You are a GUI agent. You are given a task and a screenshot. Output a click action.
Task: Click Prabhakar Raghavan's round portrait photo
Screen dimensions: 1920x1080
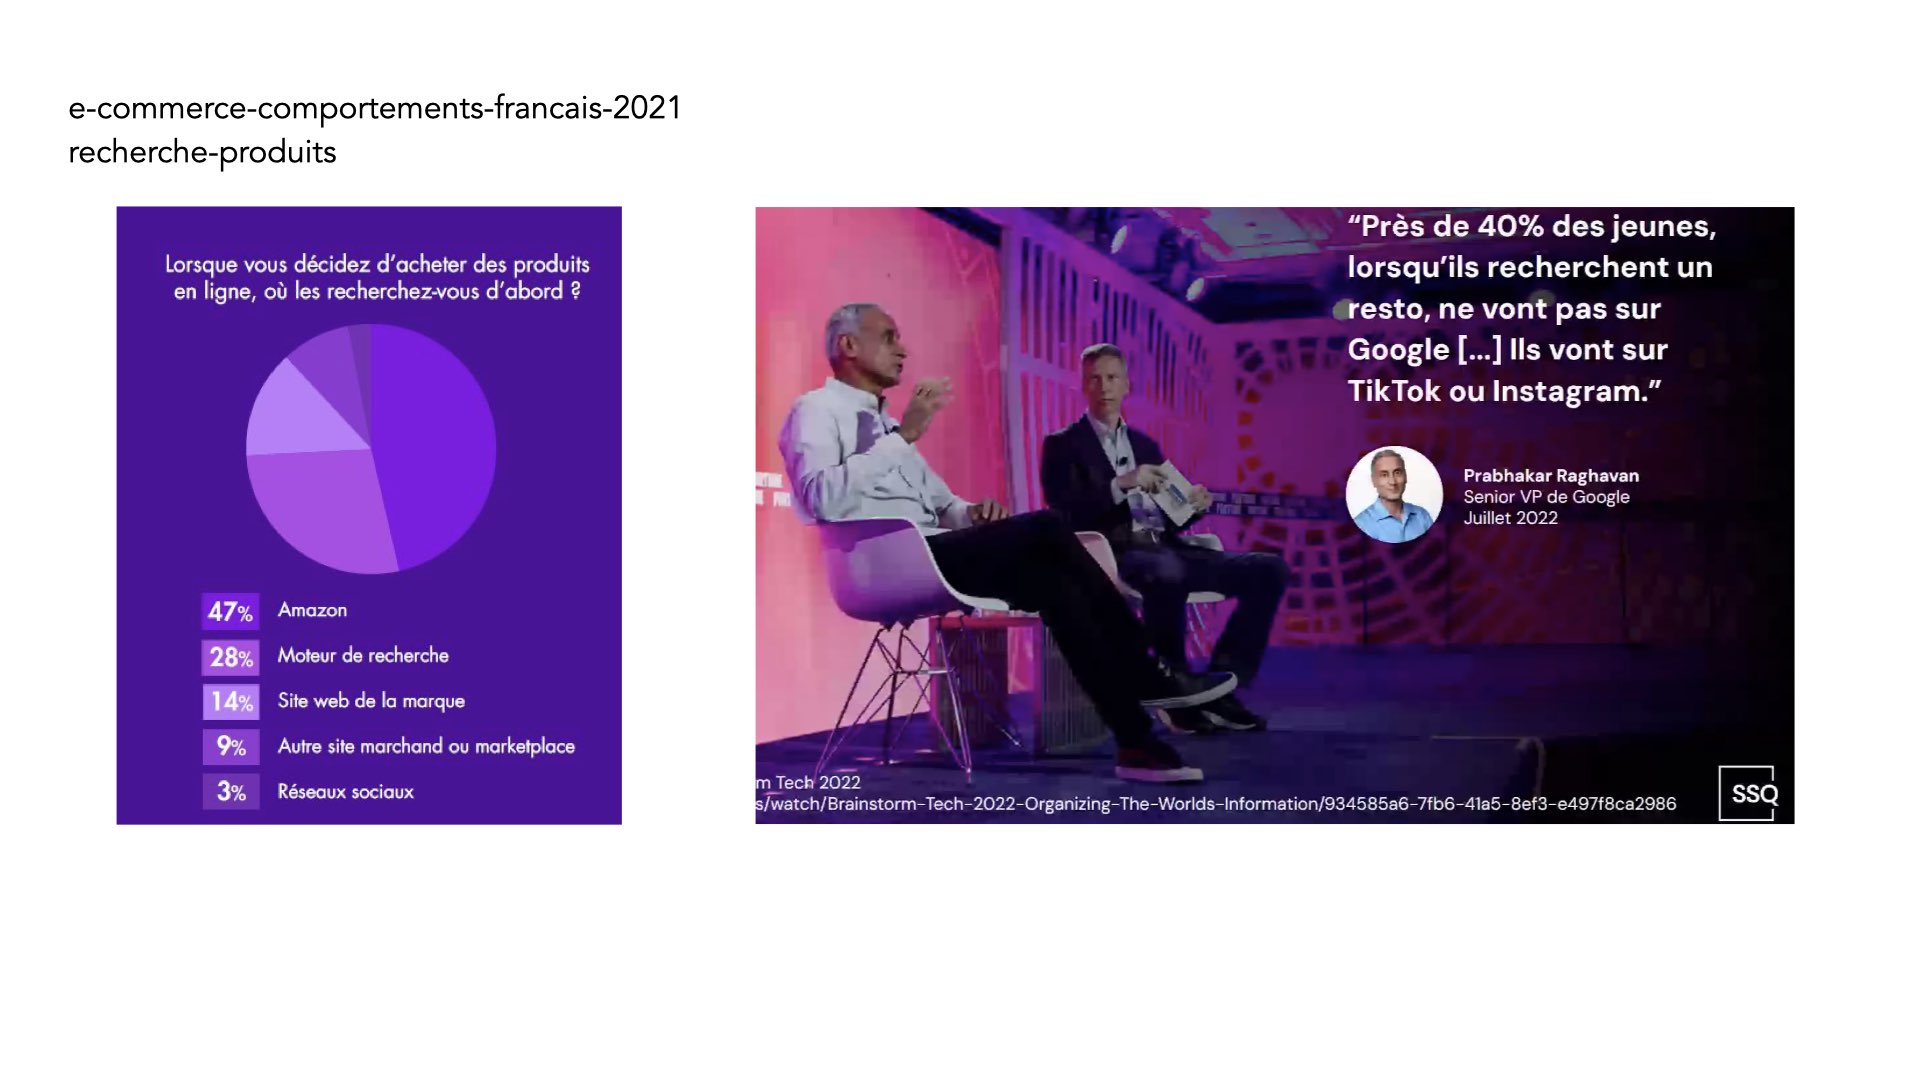pyautogui.click(x=1394, y=495)
